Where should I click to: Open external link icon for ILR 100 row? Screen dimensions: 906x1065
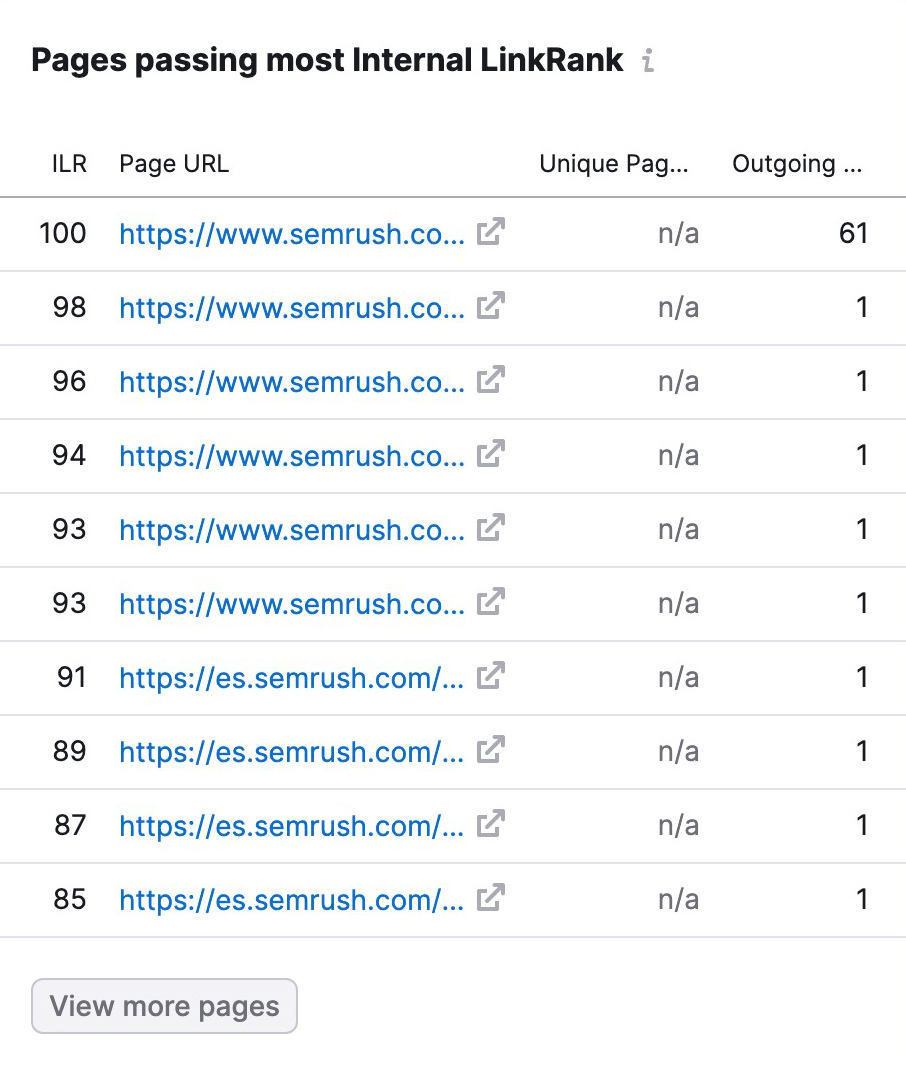(x=490, y=232)
